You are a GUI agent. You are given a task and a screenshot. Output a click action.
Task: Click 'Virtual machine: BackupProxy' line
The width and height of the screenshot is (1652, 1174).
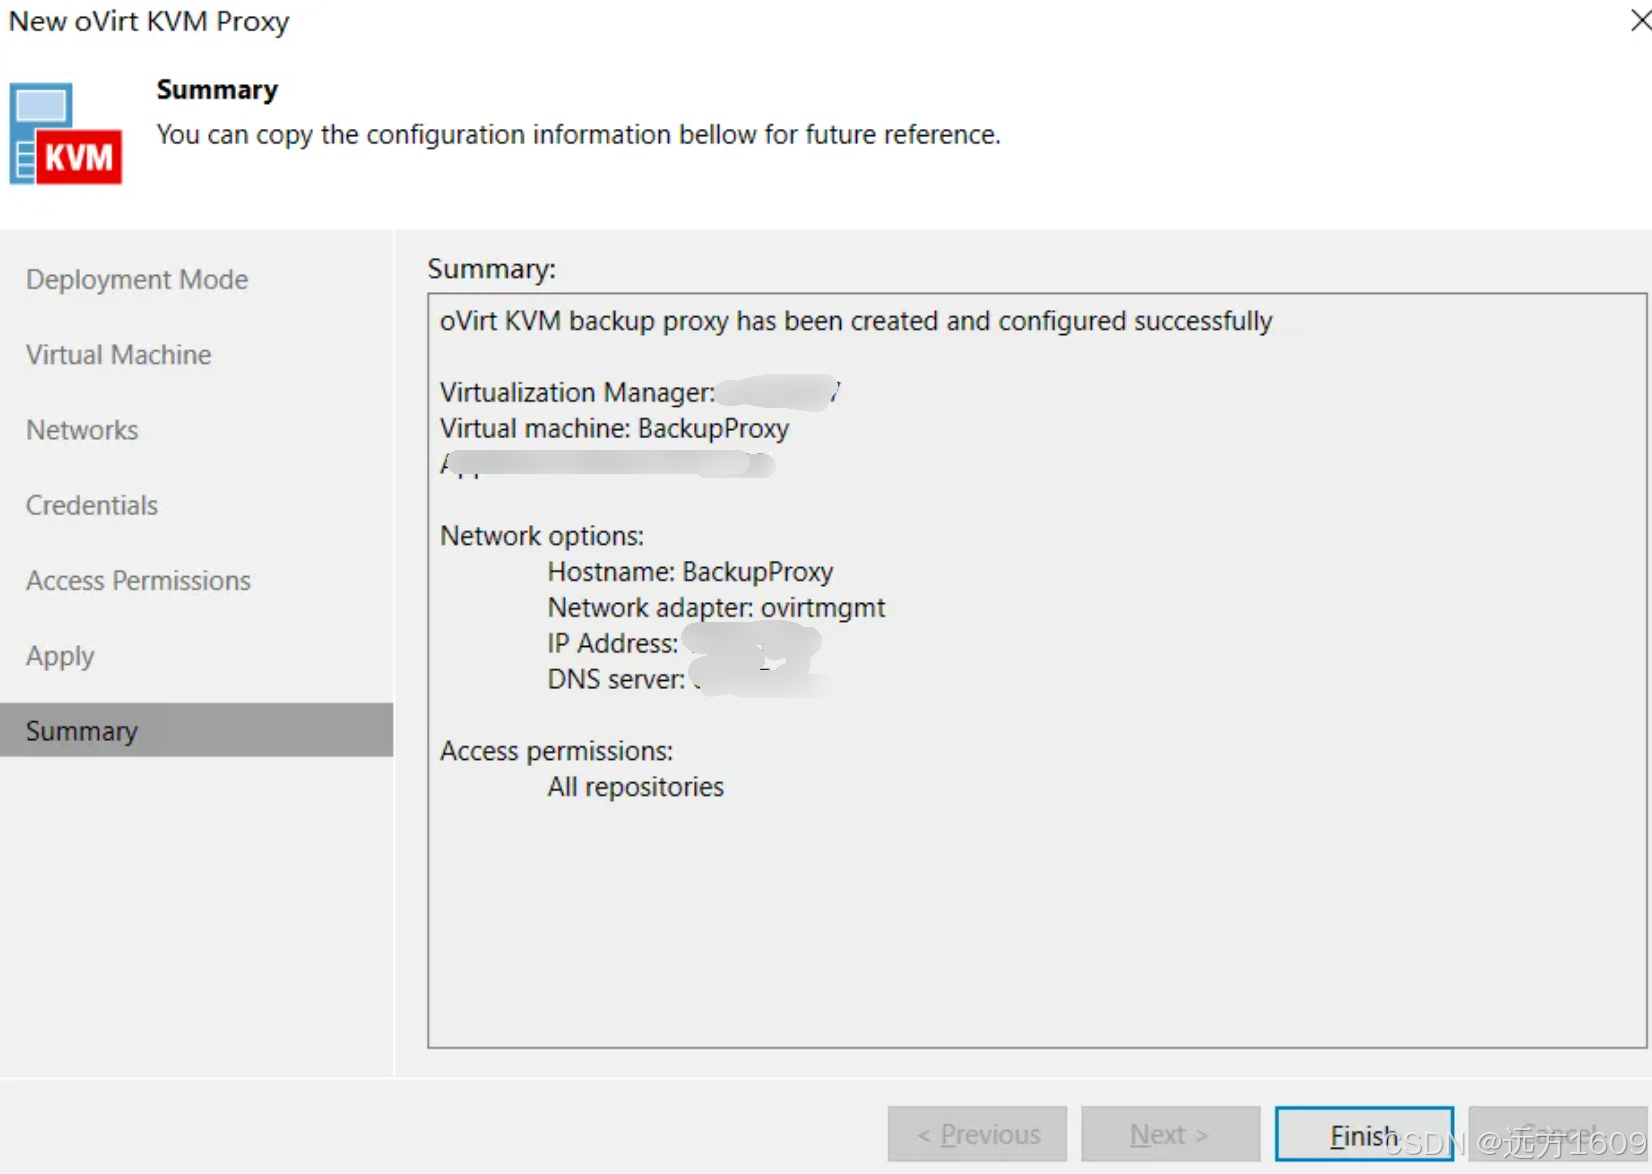tap(615, 428)
